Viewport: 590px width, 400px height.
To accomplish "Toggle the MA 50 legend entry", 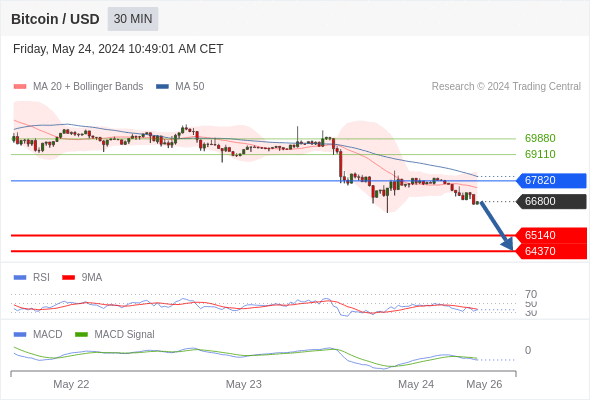I will (180, 87).
